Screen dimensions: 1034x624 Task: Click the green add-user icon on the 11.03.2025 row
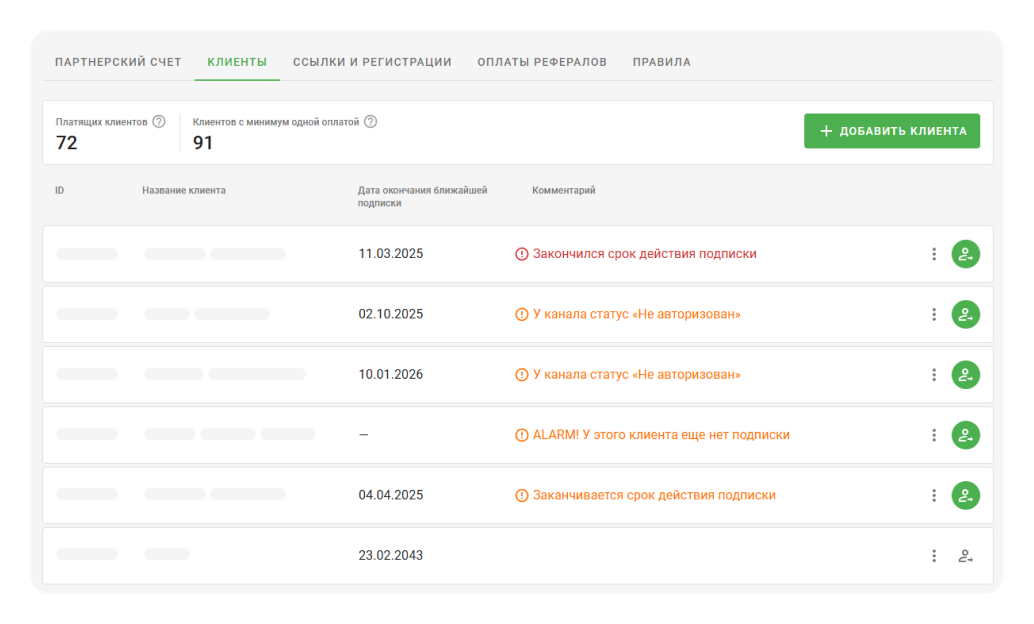(x=964, y=253)
